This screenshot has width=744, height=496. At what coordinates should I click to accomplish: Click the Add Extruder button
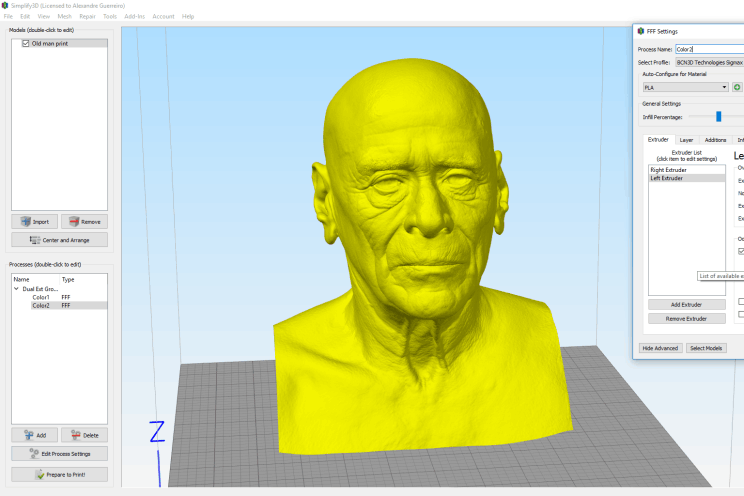(x=686, y=304)
